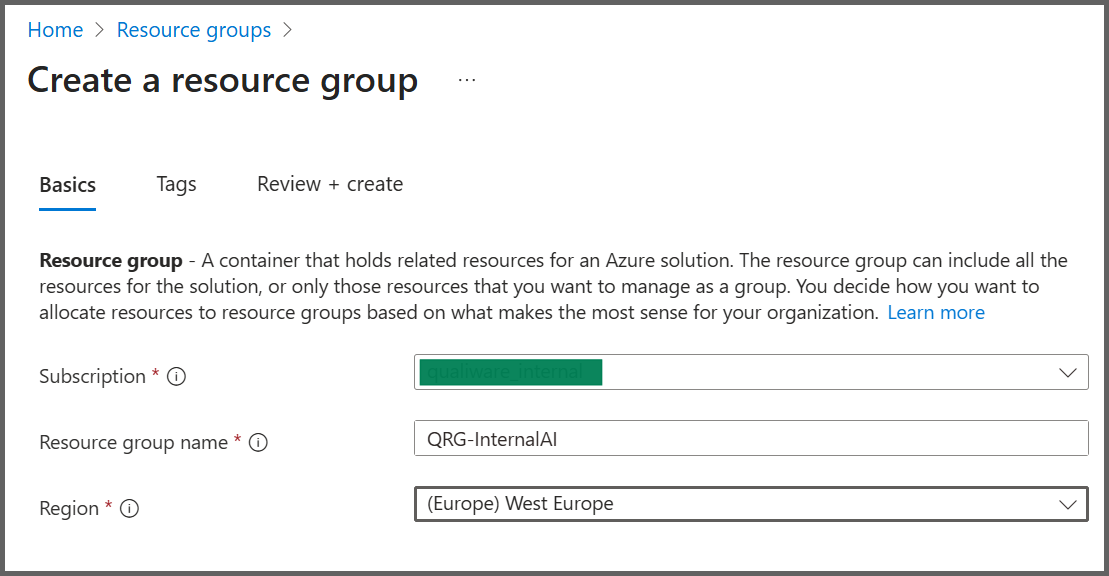Screen dimensions: 1109x576
Task: Select the Basics tab
Action: (67, 184)
